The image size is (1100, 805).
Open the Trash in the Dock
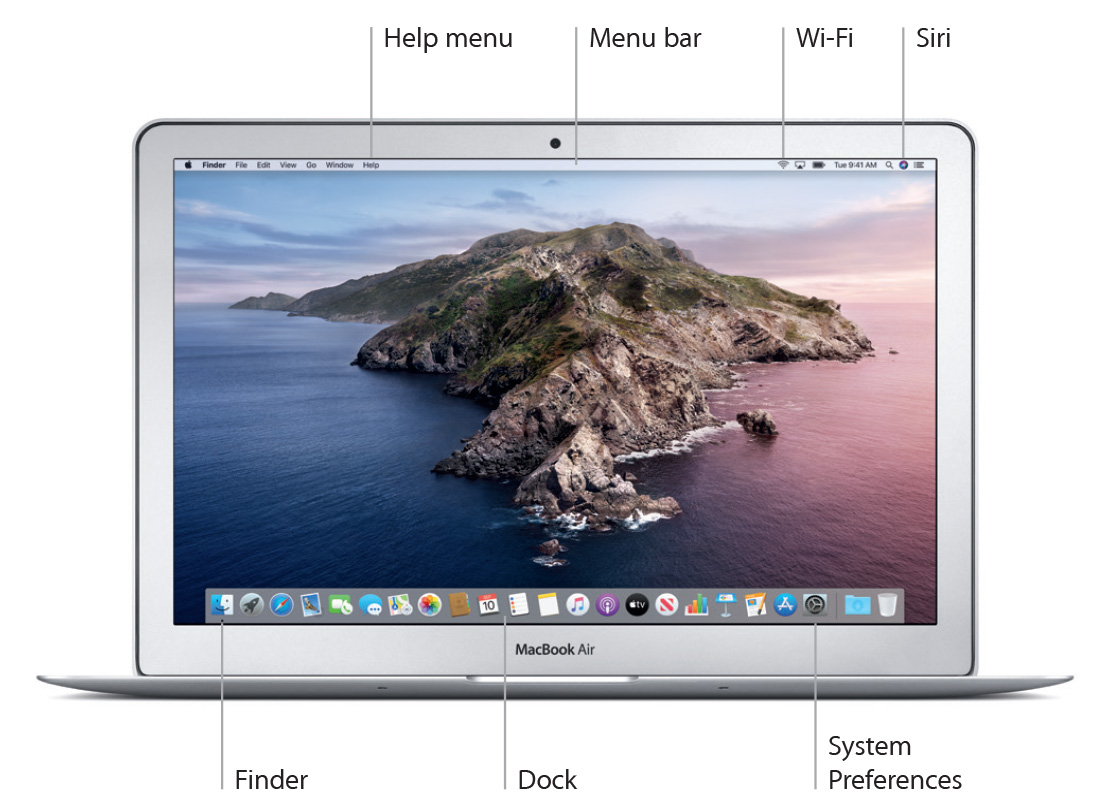[887, 605]
